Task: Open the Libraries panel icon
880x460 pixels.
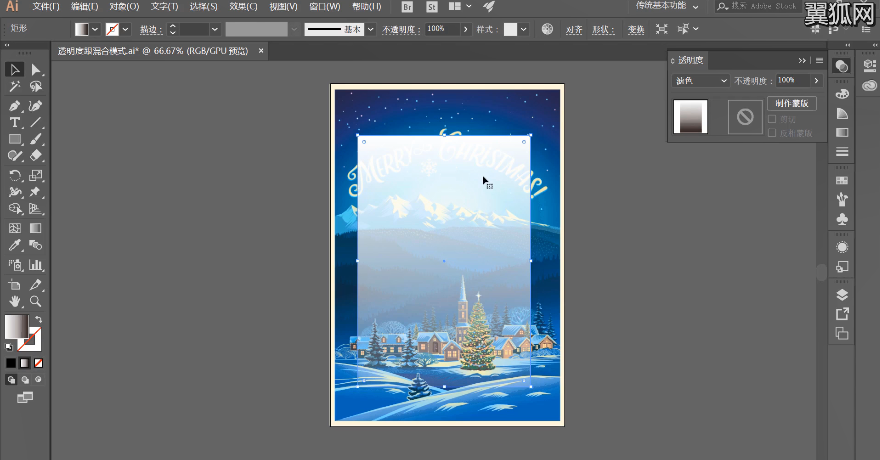Action: (869, 85)
